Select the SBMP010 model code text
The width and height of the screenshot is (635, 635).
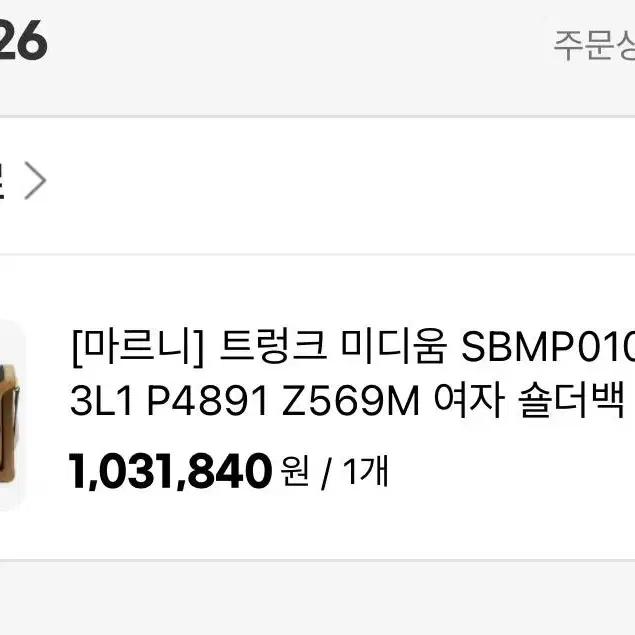click(548, 347)
